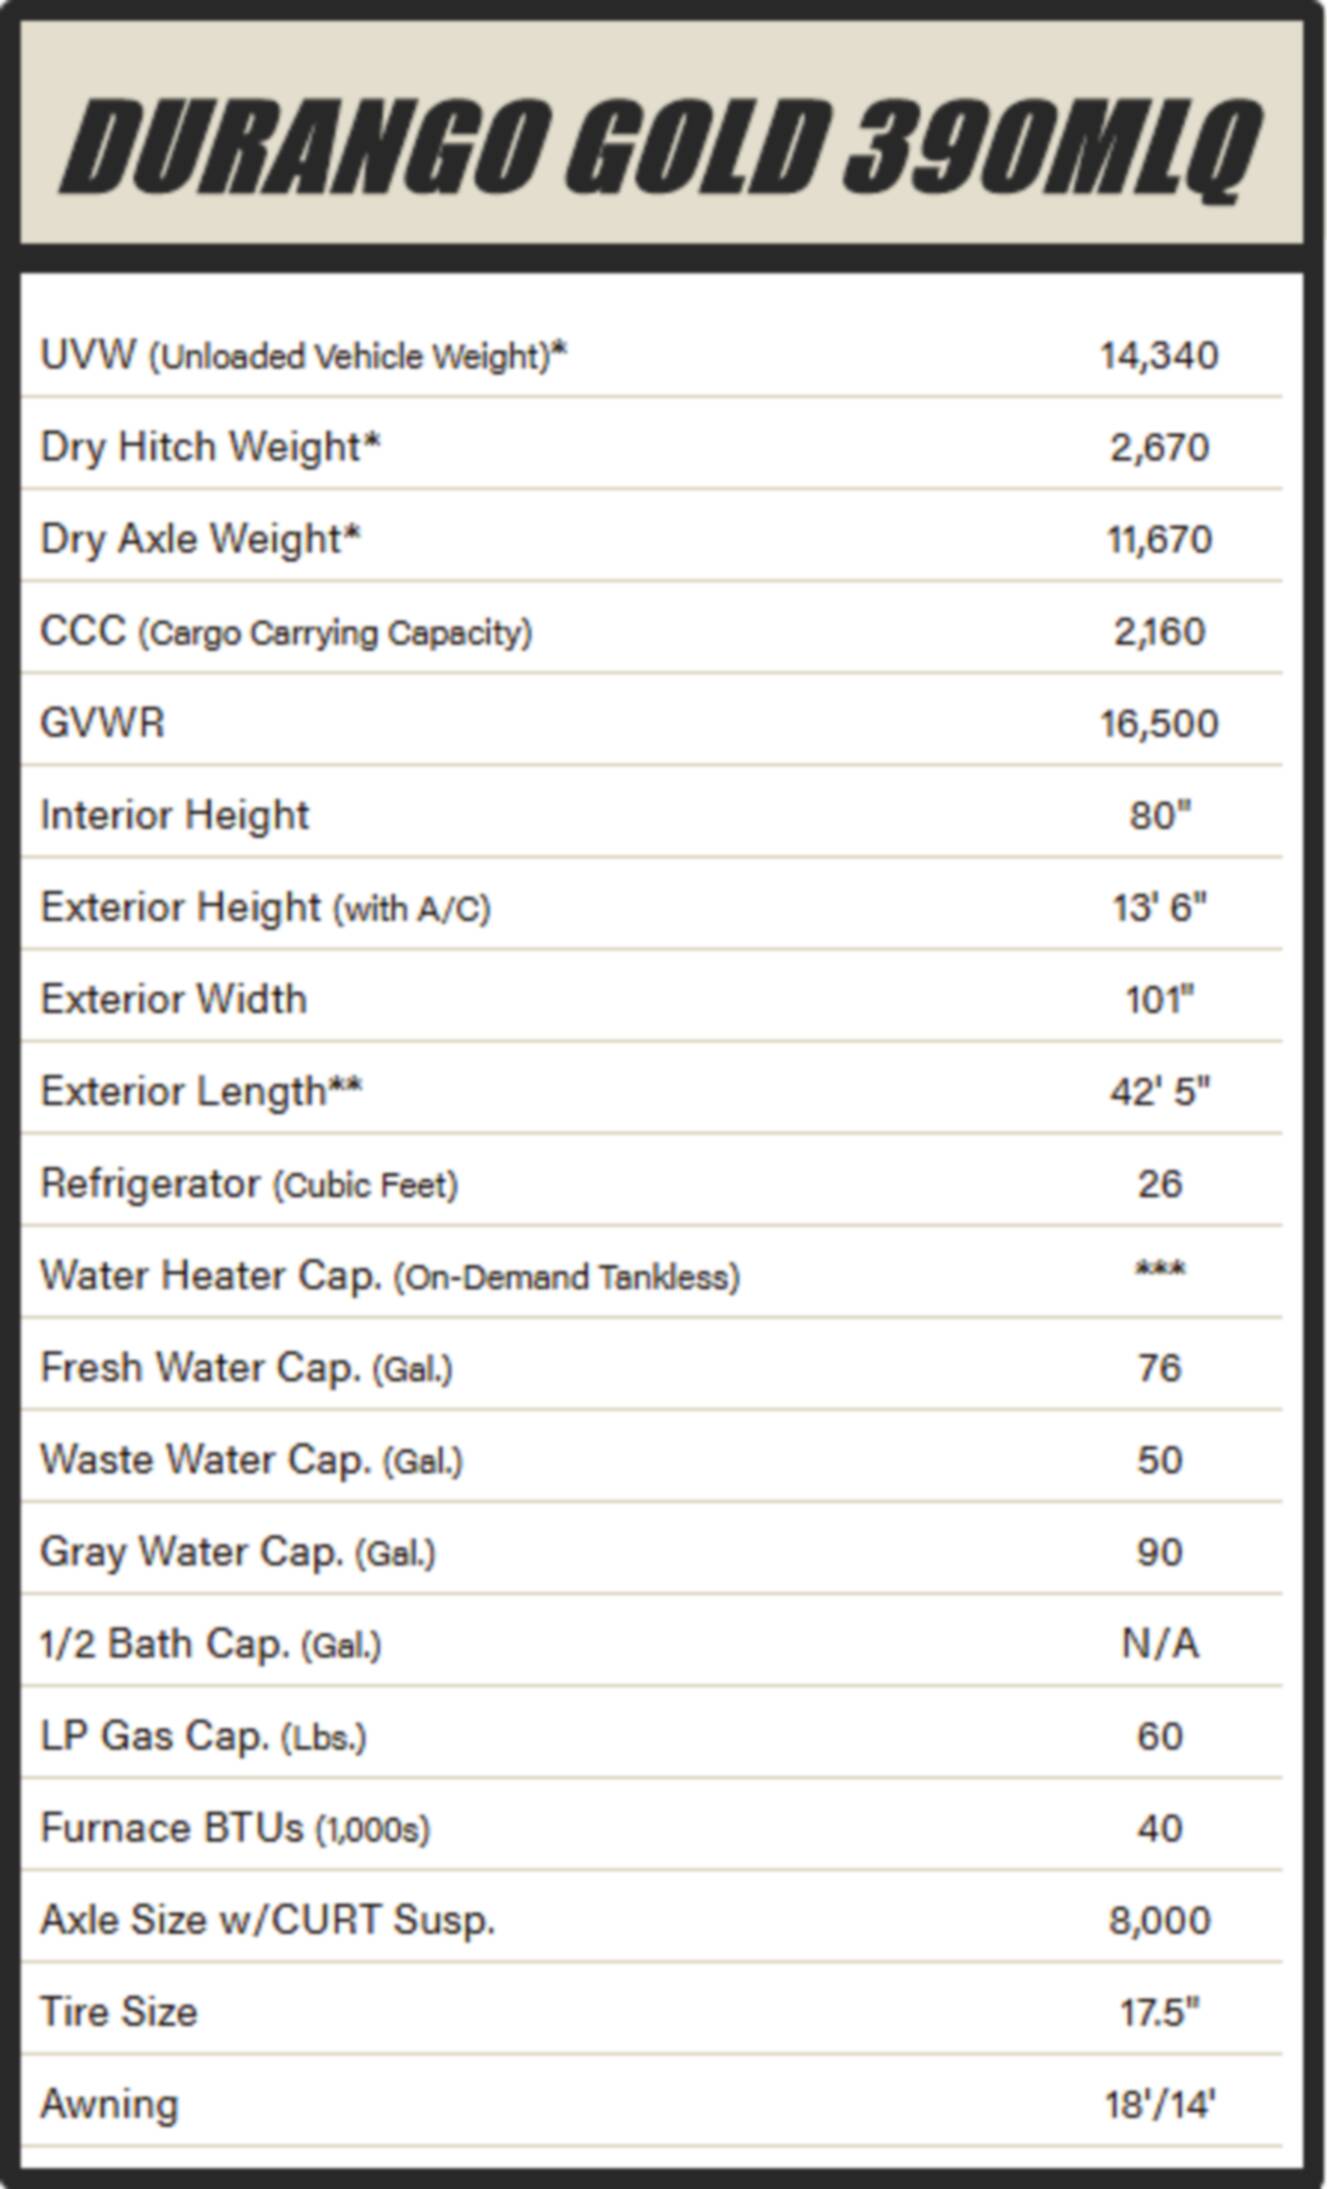
Task: Select the Refrigerator Cubic Feet label
Action: click(x=249, y=1184)
